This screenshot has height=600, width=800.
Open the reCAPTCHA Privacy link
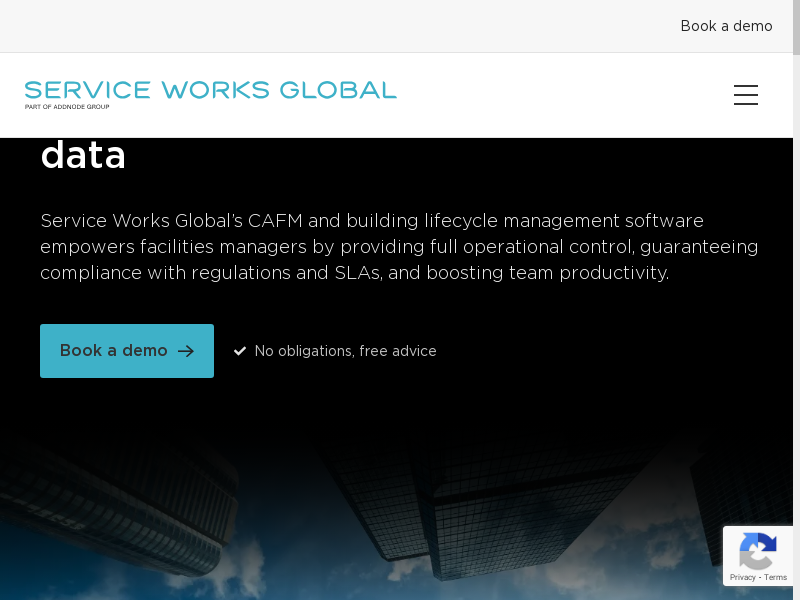tap(742, 577)
